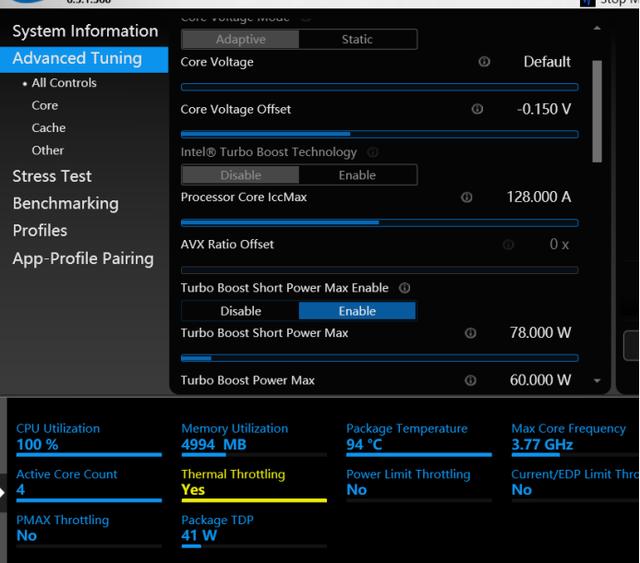The image size is (640, 563).
Task: Open the Stress Test section
Action: click(x=52, y=176)
